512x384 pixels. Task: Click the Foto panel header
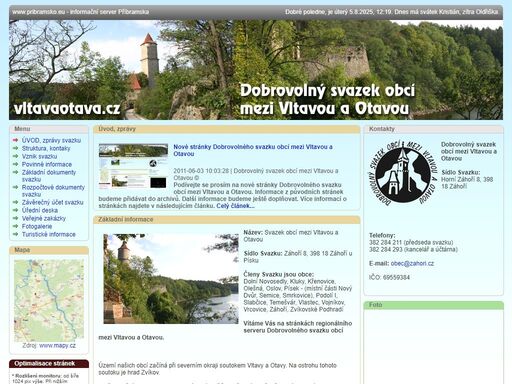tap(434, 305)
